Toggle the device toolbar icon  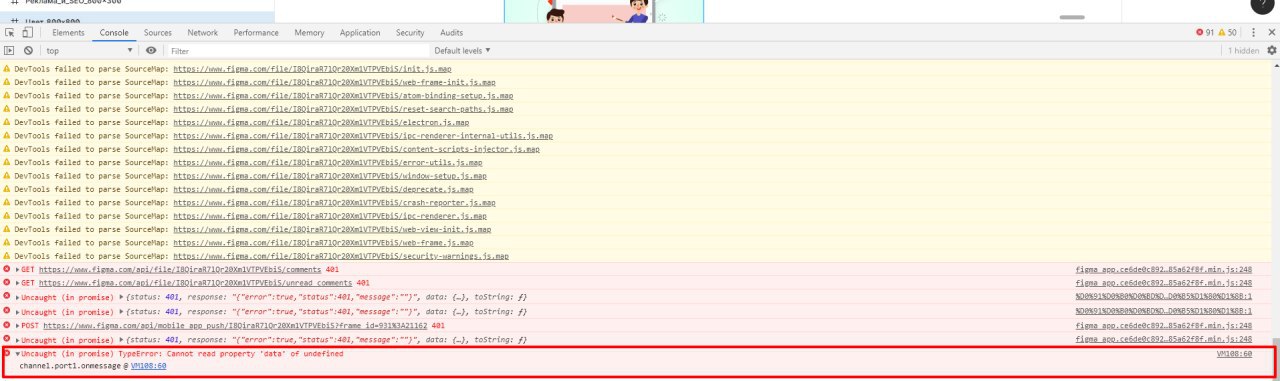tap(27, 33)
